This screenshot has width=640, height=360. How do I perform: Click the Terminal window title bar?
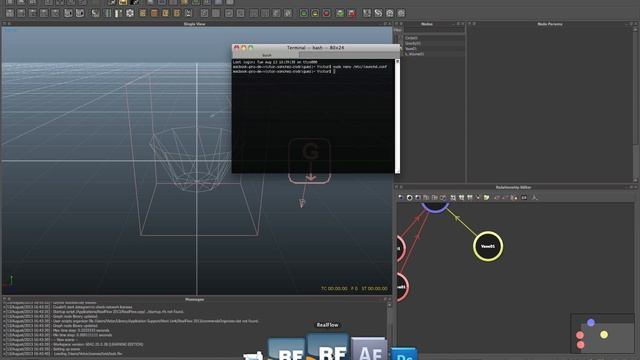(316, 48)
